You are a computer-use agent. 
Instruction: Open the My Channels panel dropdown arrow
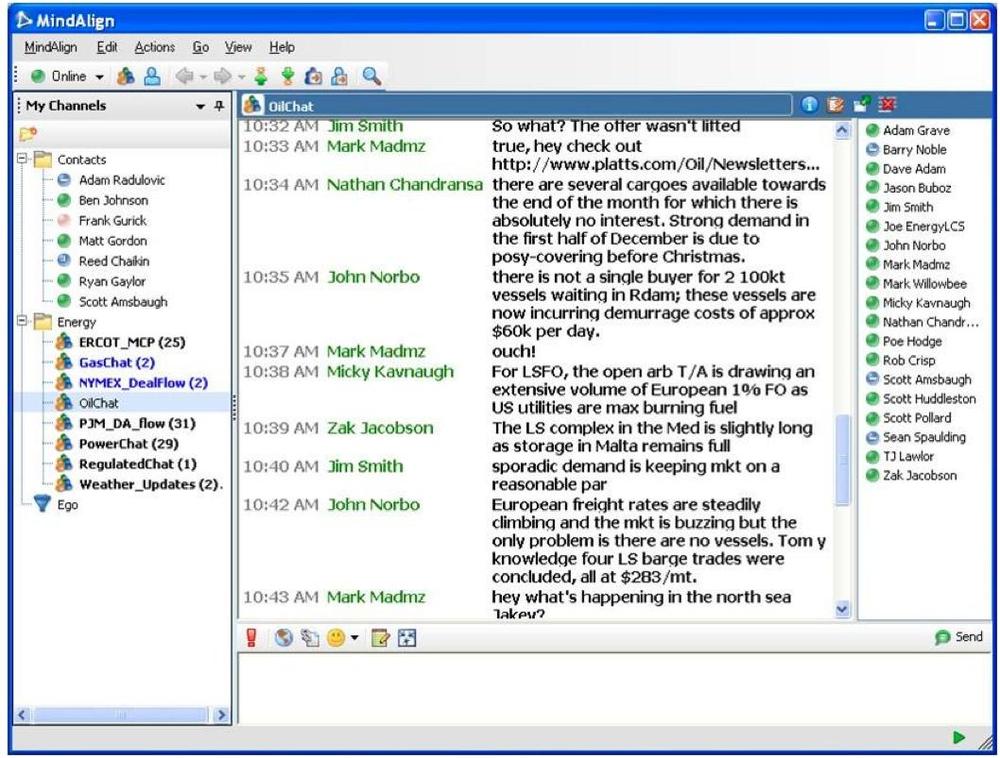pos(200,106)
